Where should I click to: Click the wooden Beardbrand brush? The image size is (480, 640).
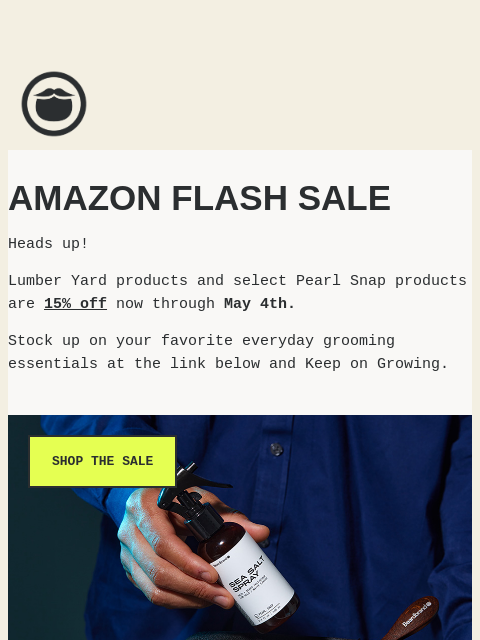point(412,618)
